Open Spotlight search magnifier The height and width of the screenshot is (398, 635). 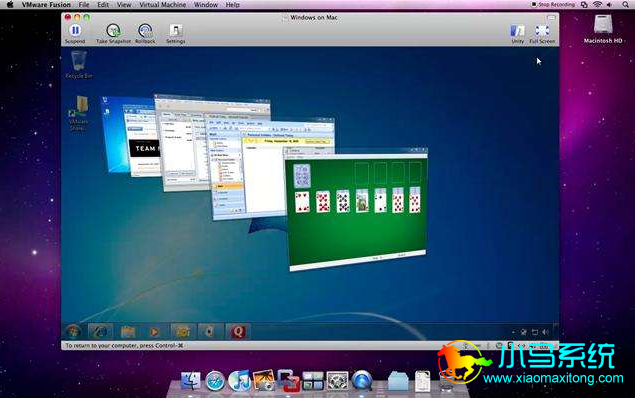click(626, 5)
